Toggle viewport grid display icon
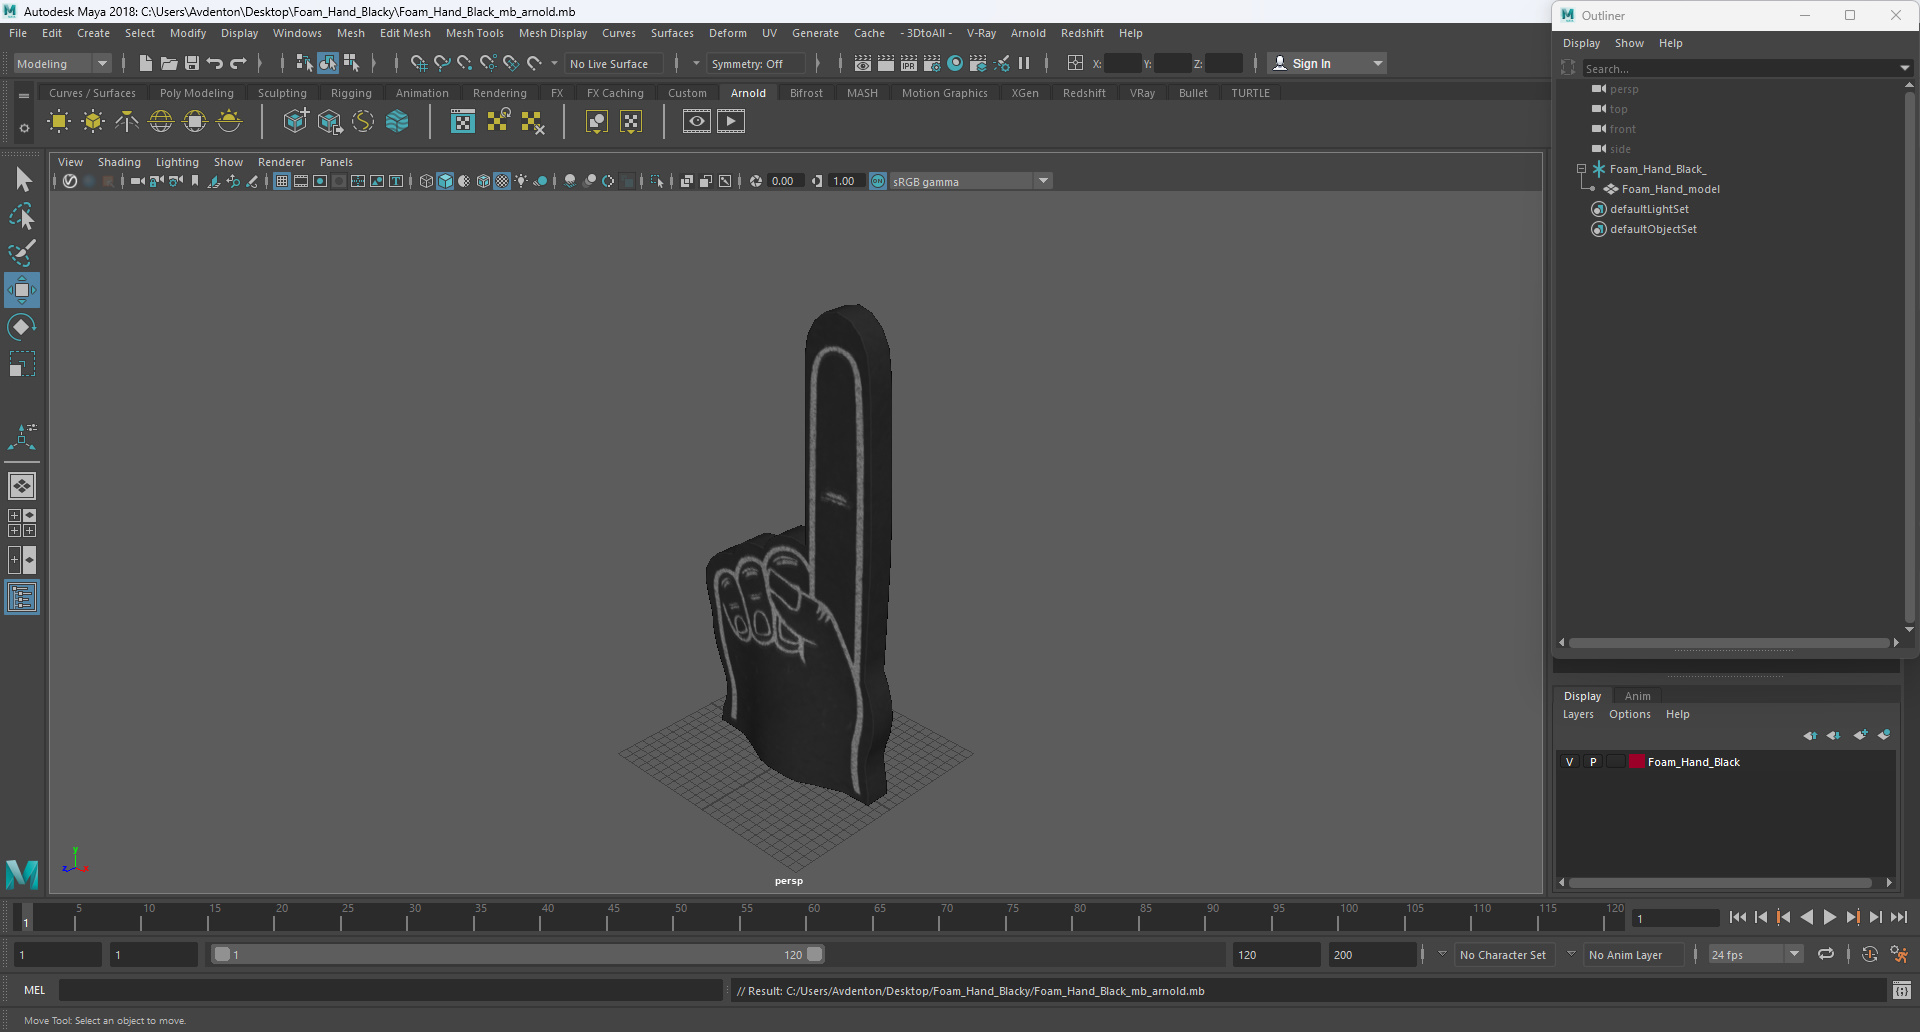1920x1032 pixels. pyautogui.click(x=282, y=181)
